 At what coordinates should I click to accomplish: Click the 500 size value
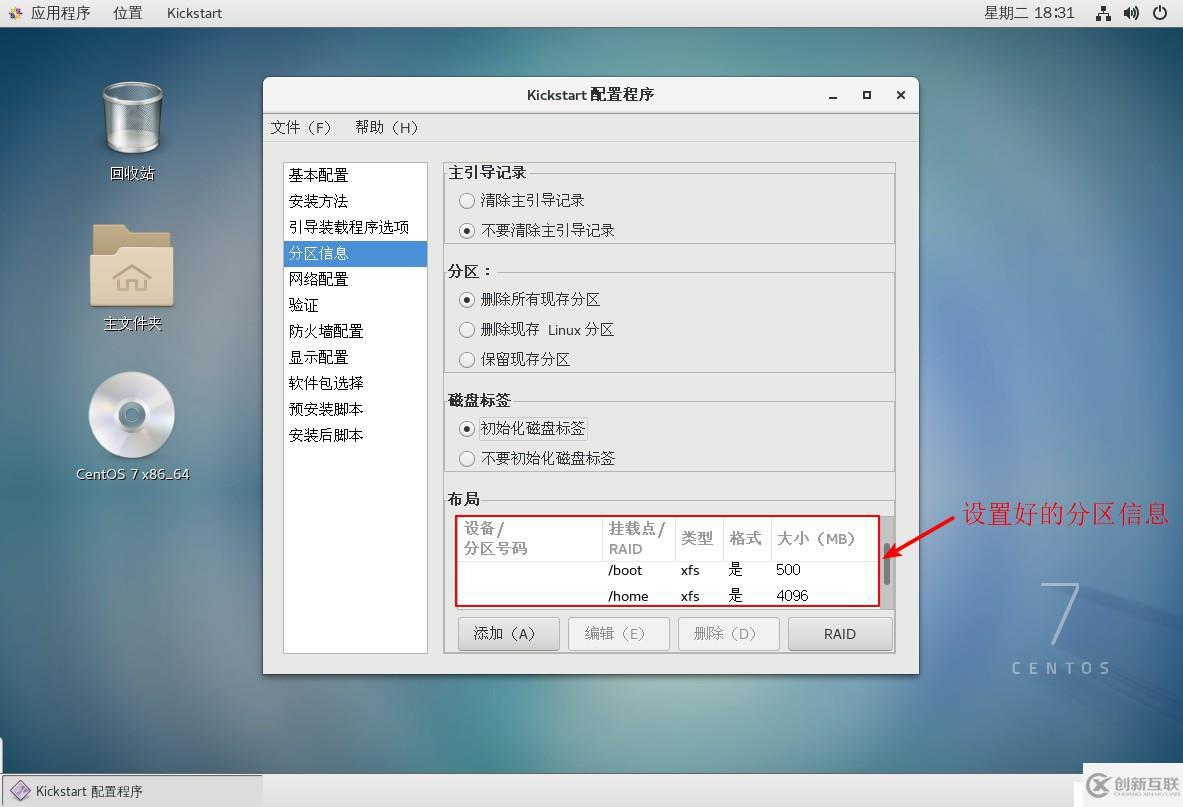(x=788, y=570)
